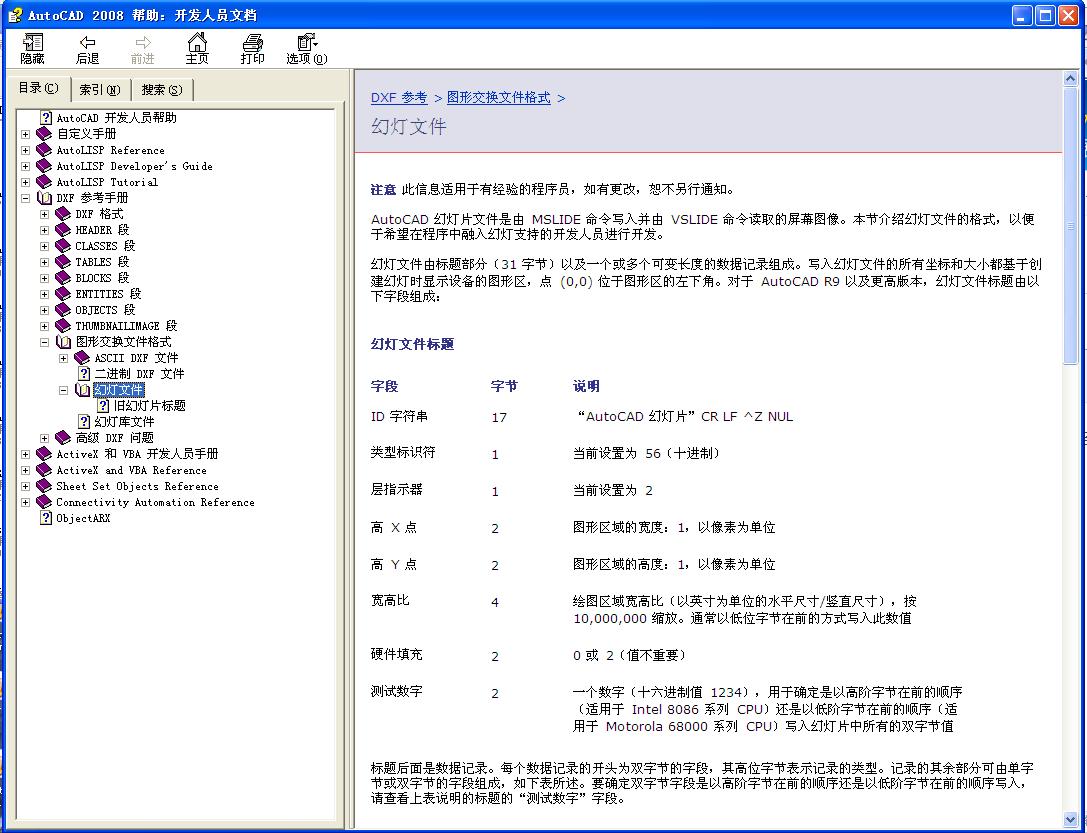1087x833 pixels.
Task: Click the book icon beside HEADER 段
Action: click(63, 229)
